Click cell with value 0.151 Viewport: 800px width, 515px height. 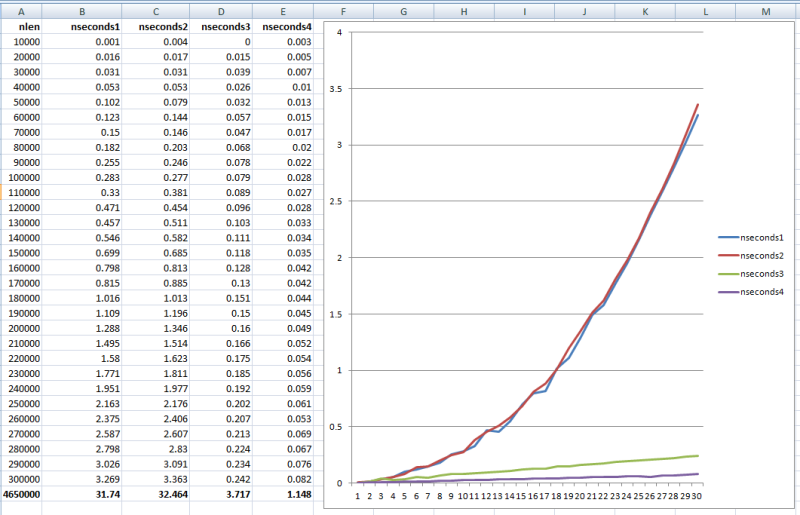coord(221,298)
